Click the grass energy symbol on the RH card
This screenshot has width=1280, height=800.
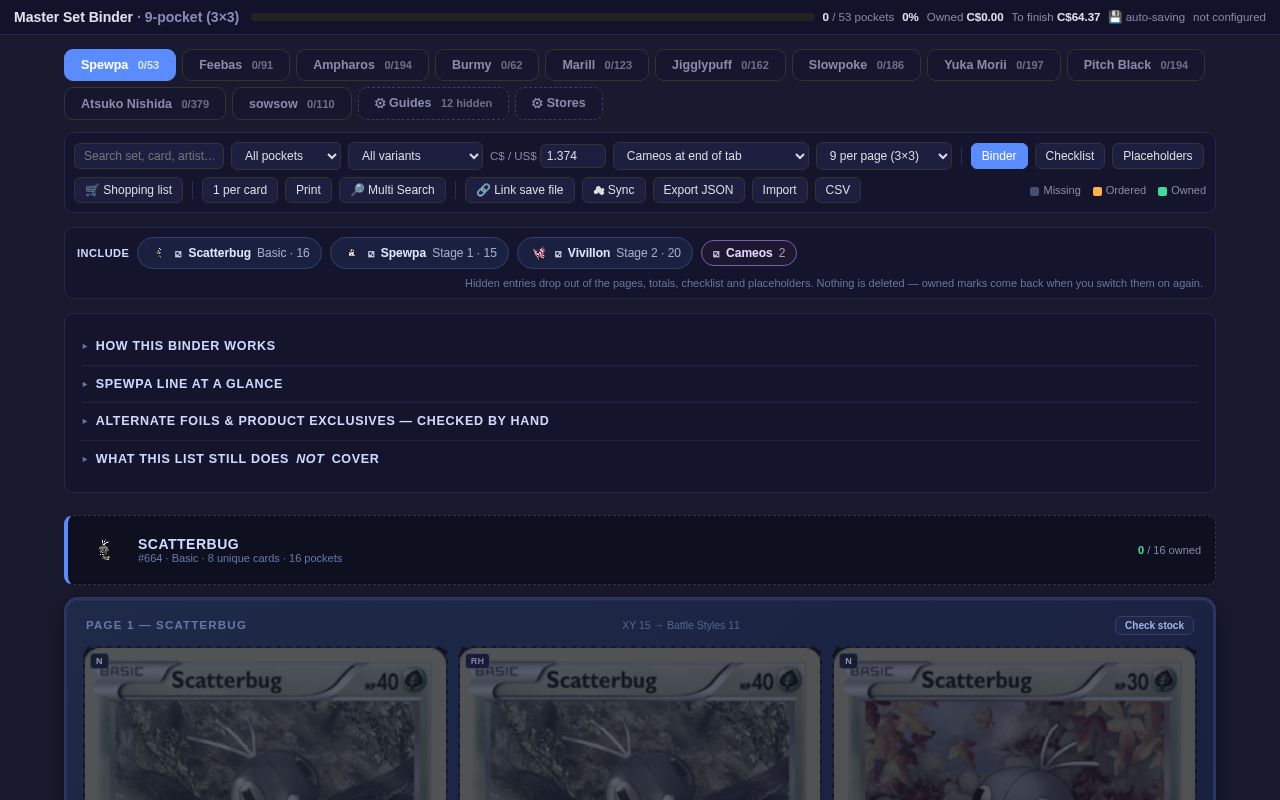789,681
